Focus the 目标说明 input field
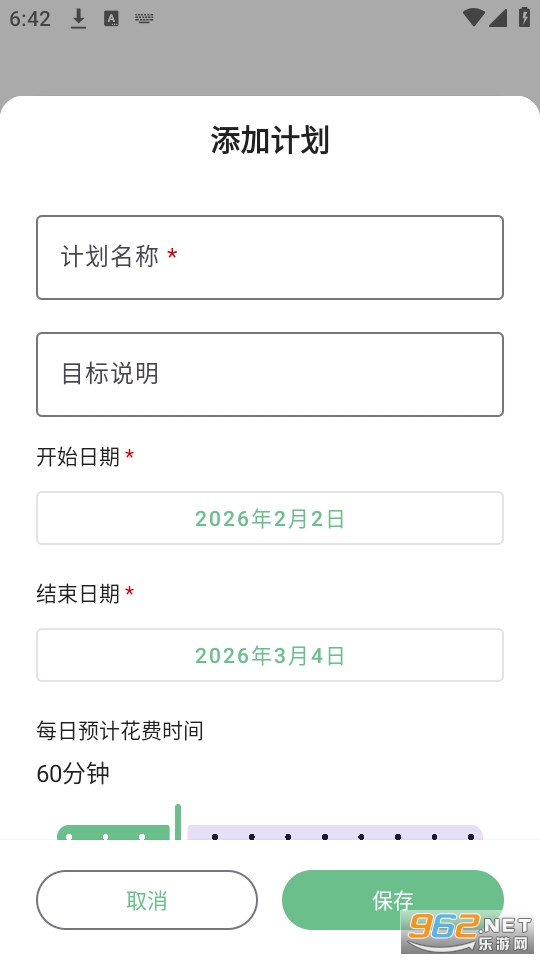 click(x=270, y=374)
